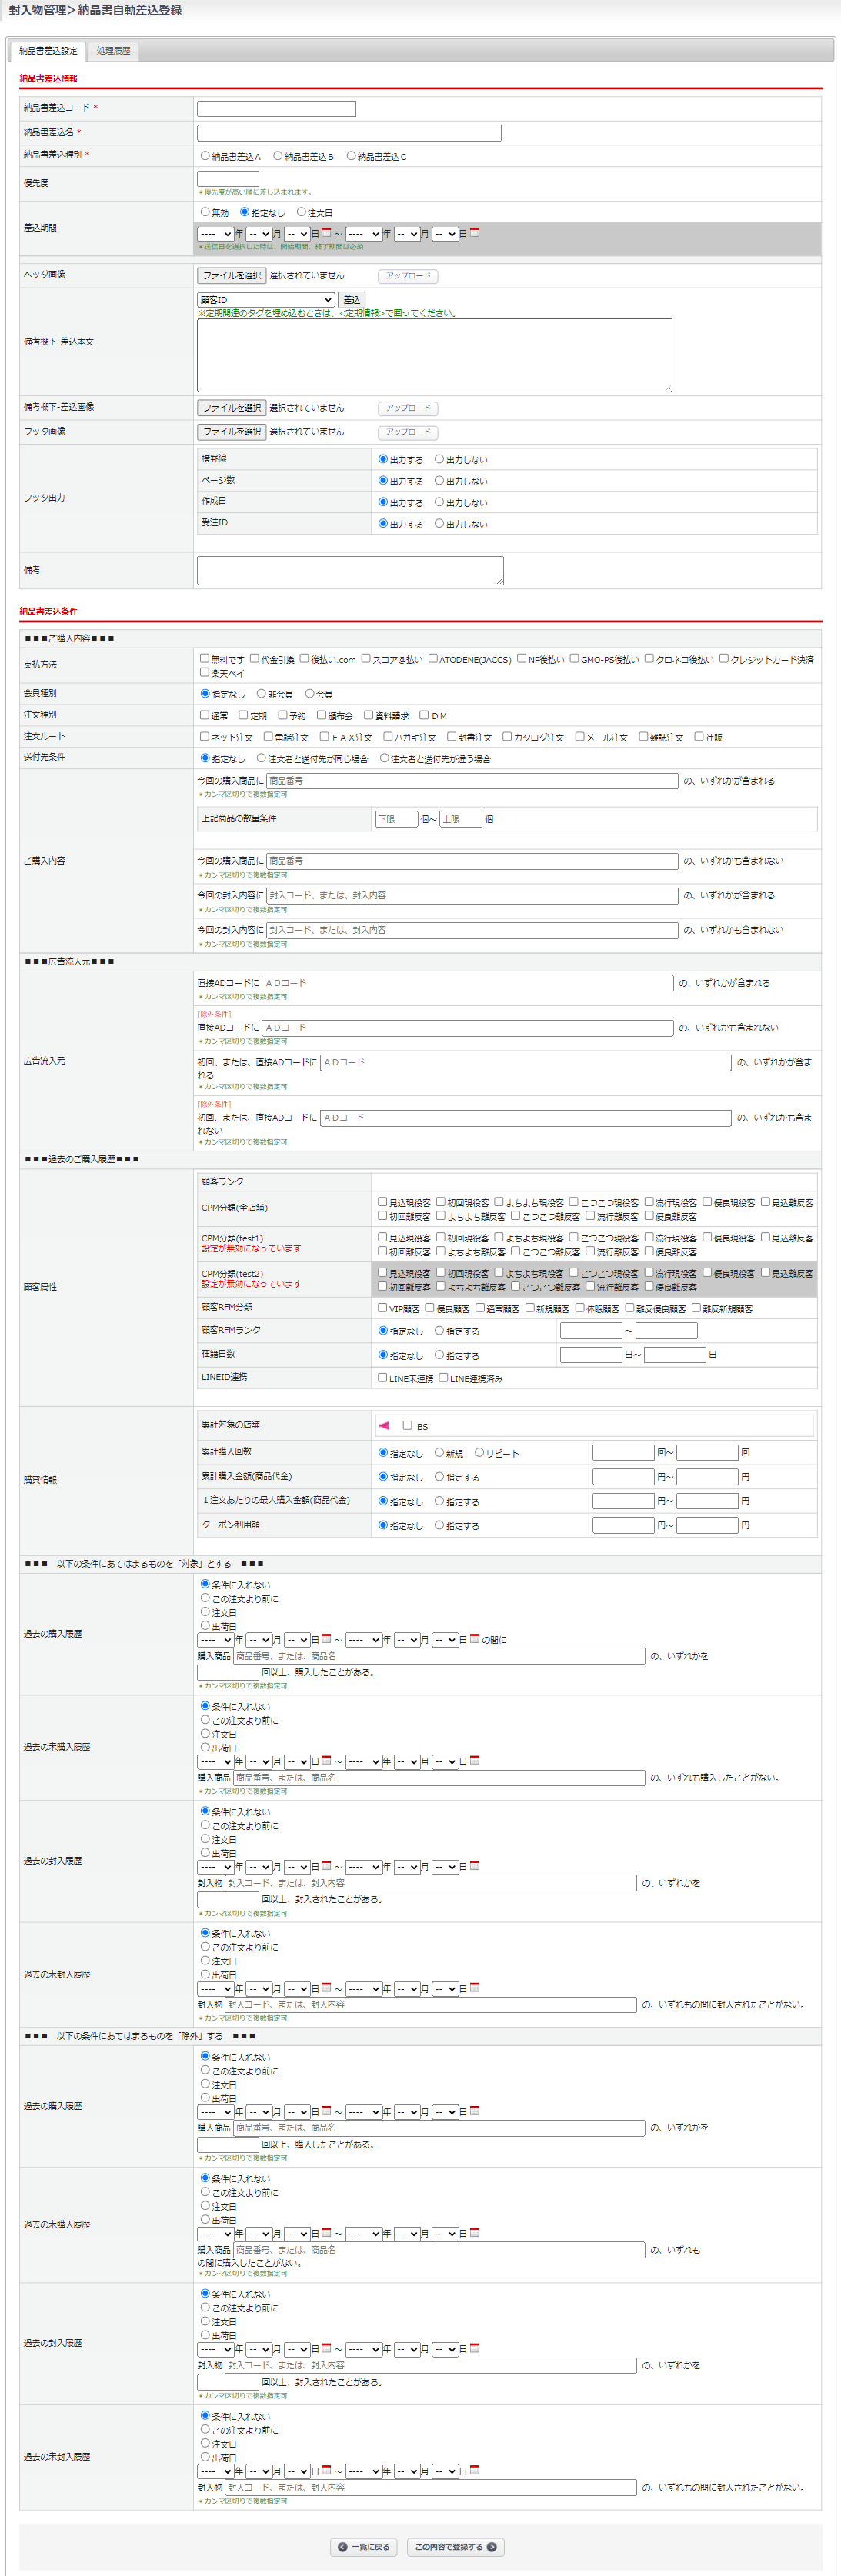
Task: Open the 差込期間 start year dropdown
Action: click(215, 234)
